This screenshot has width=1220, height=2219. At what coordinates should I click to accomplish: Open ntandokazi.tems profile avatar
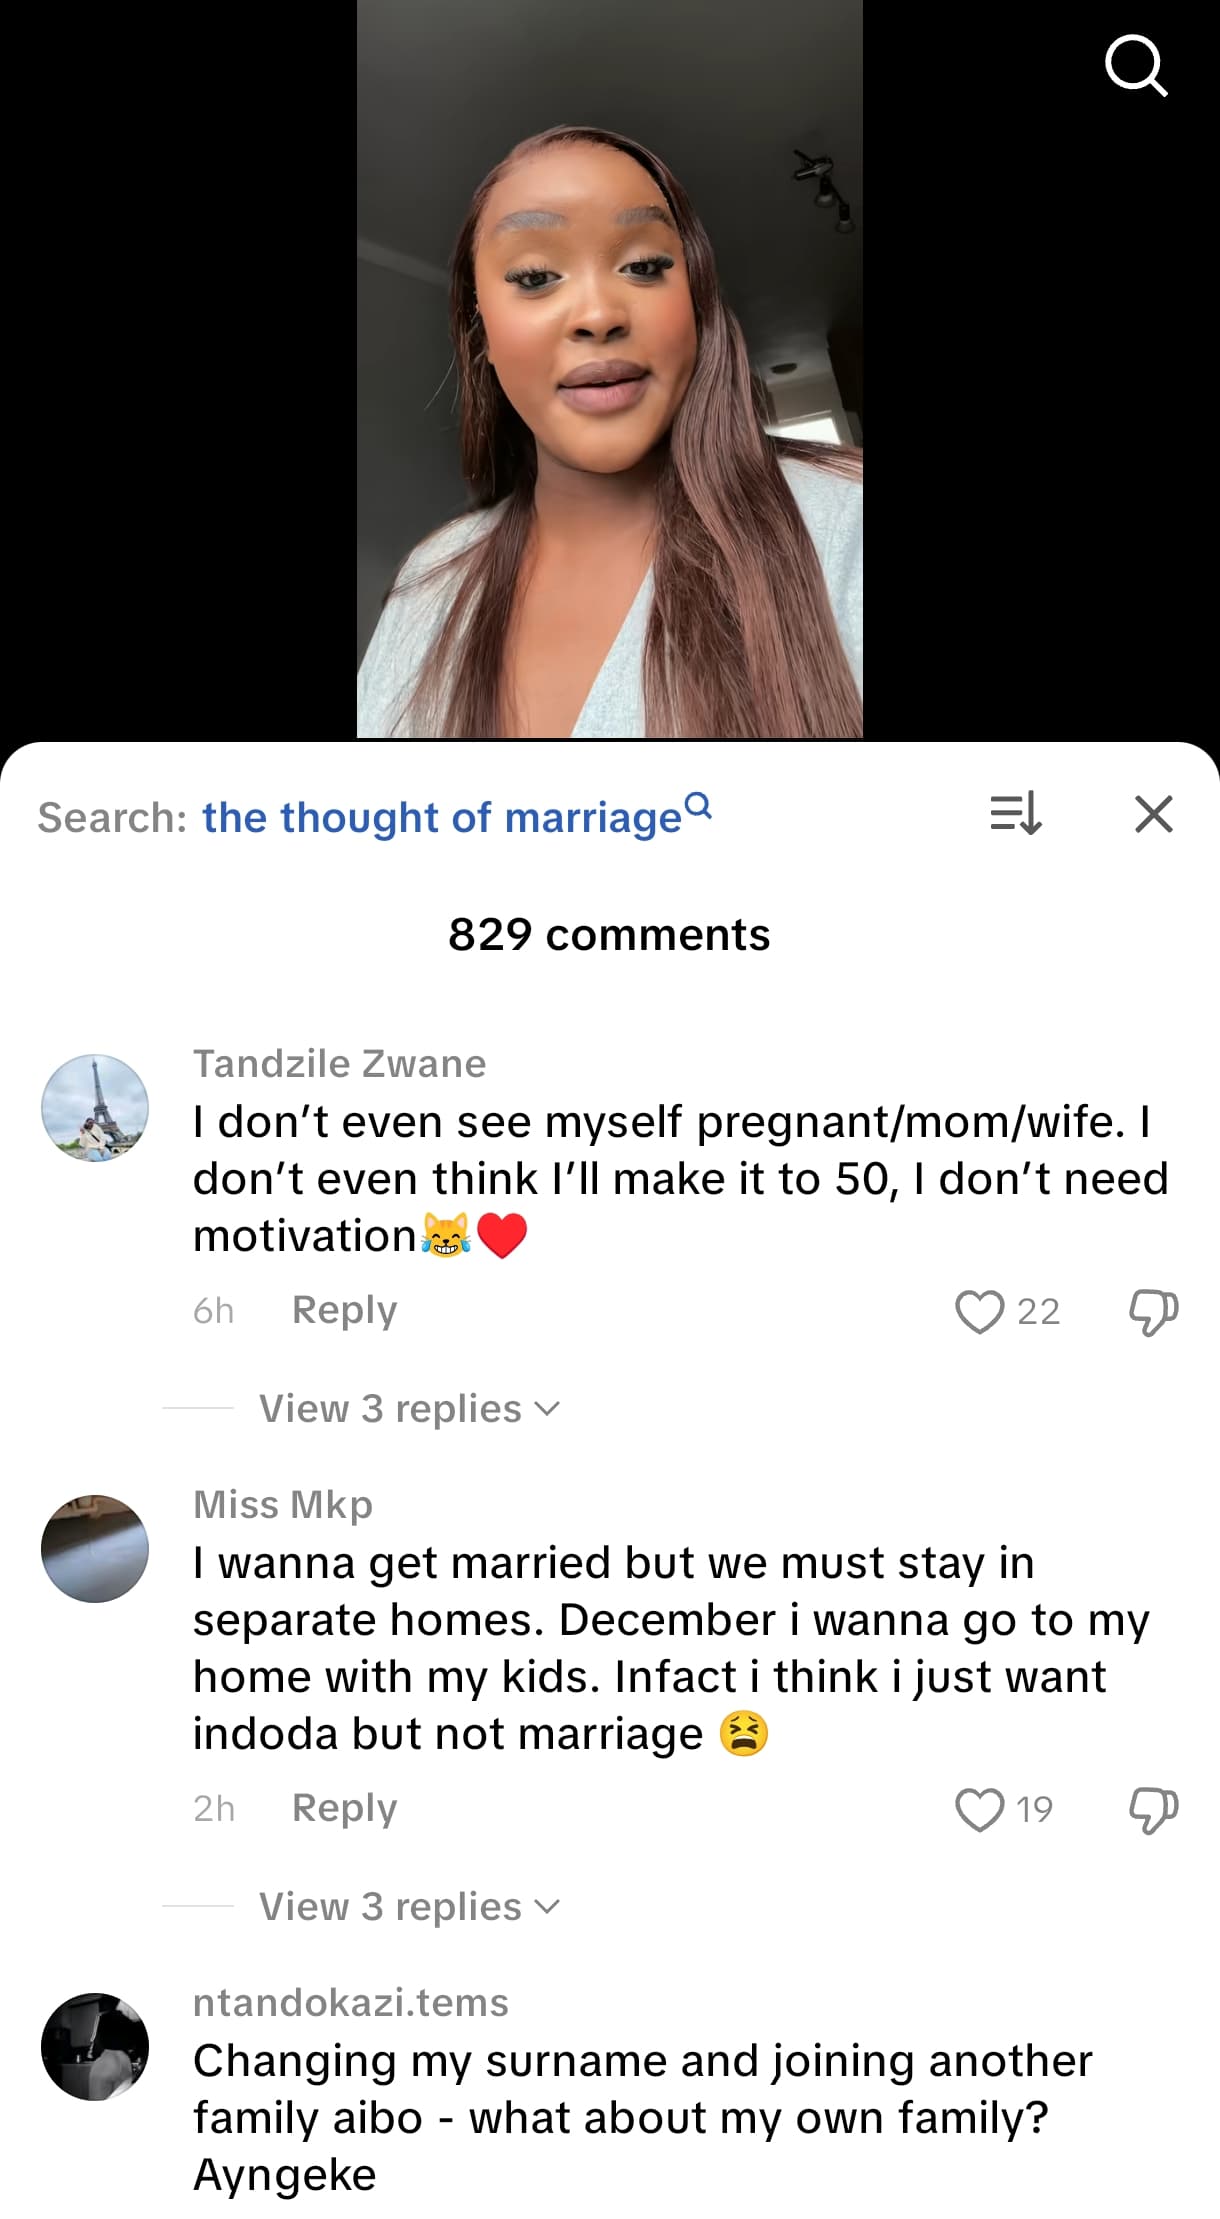[x=95, y=2047]
